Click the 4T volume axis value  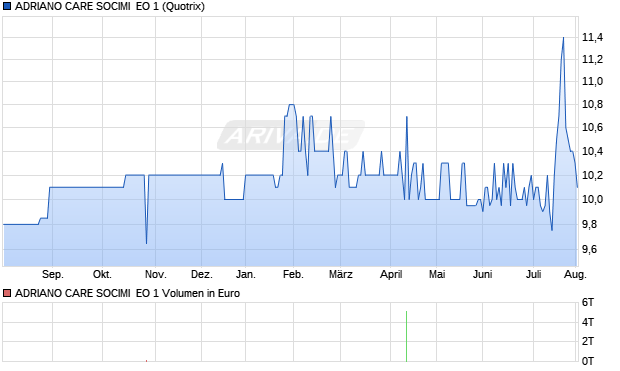click(588, 322)
